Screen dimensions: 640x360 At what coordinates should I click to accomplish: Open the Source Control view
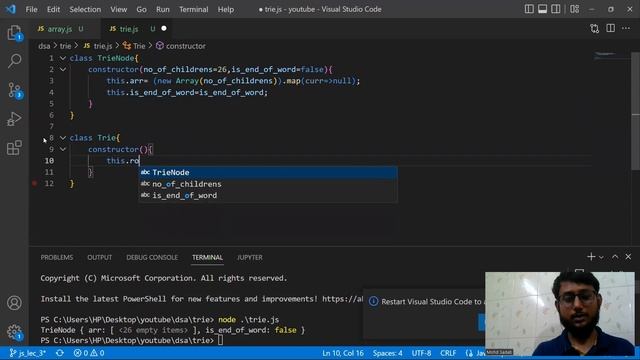(x=15, y=90)
